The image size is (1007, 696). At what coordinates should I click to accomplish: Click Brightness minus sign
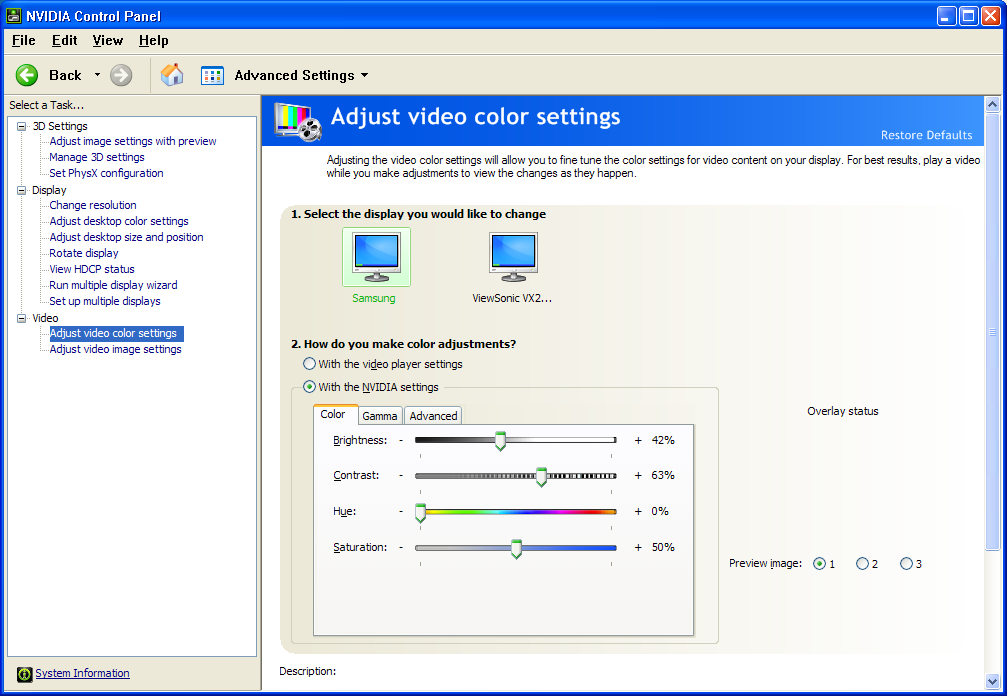401,440
